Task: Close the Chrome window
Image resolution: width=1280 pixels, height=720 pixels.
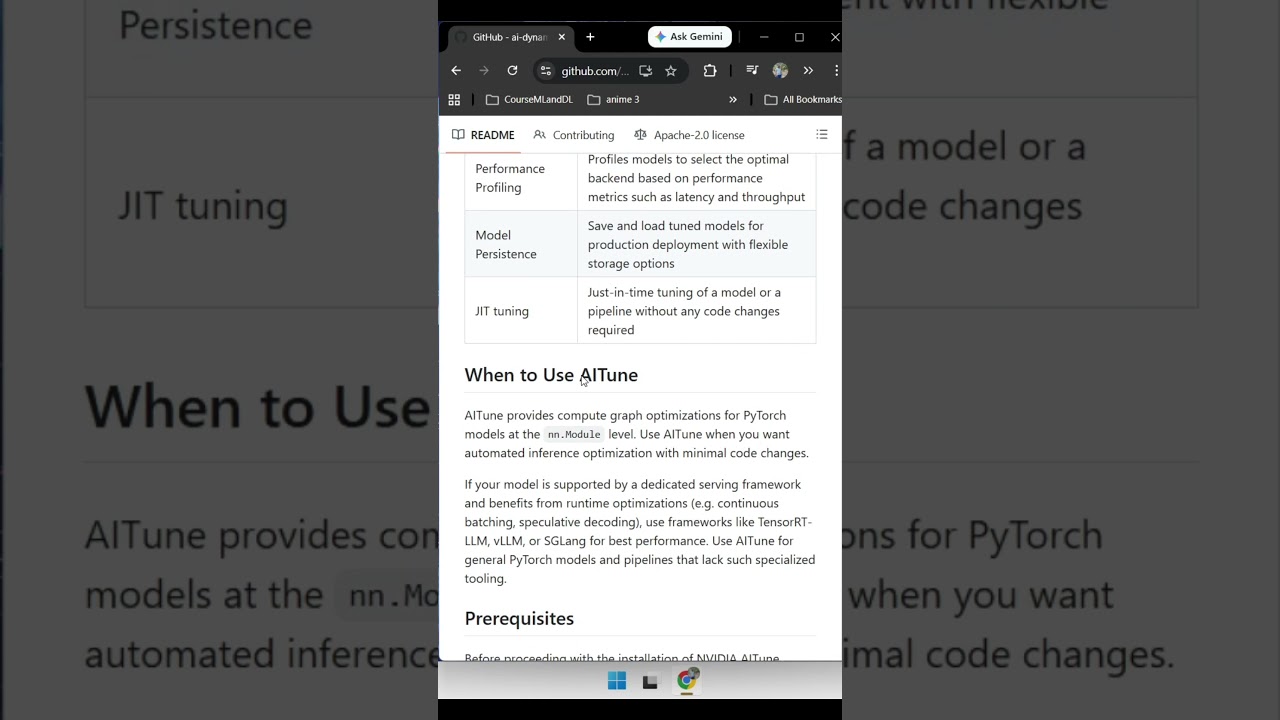Action: tap(835, 37)
